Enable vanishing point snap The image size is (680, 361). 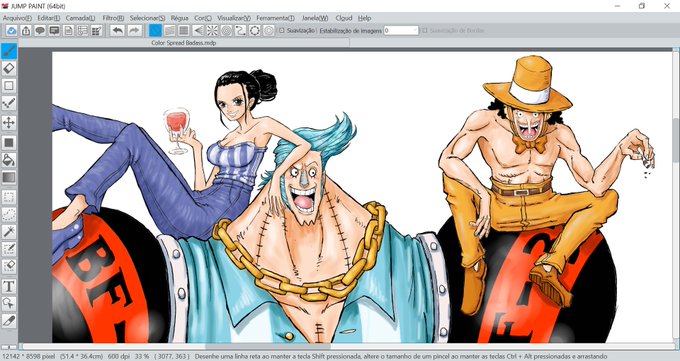pos(198,30)
